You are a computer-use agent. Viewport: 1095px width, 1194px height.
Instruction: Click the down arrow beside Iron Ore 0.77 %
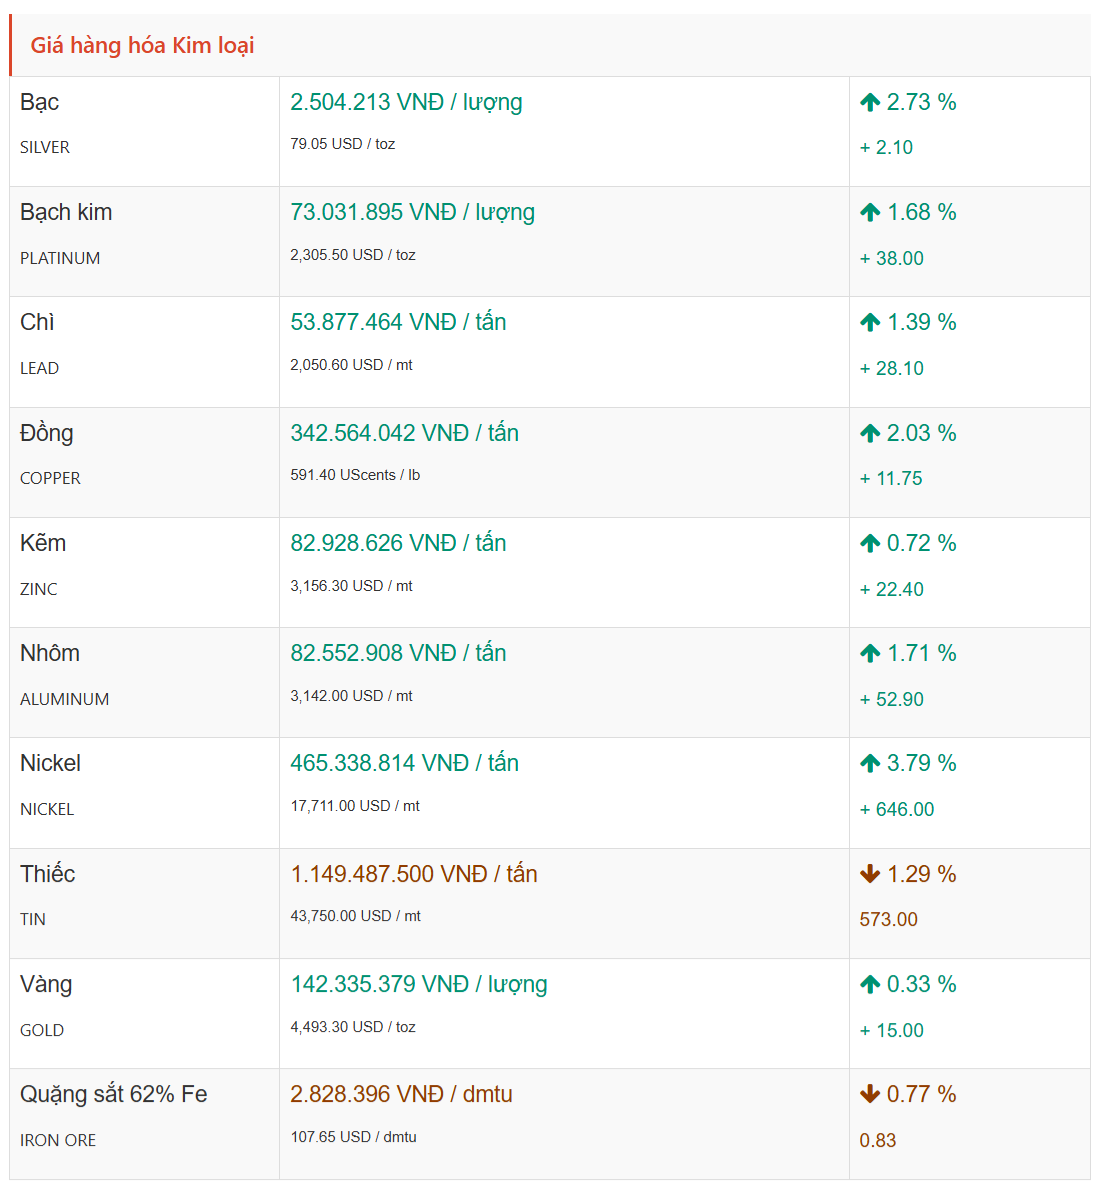pos(870,1094)
